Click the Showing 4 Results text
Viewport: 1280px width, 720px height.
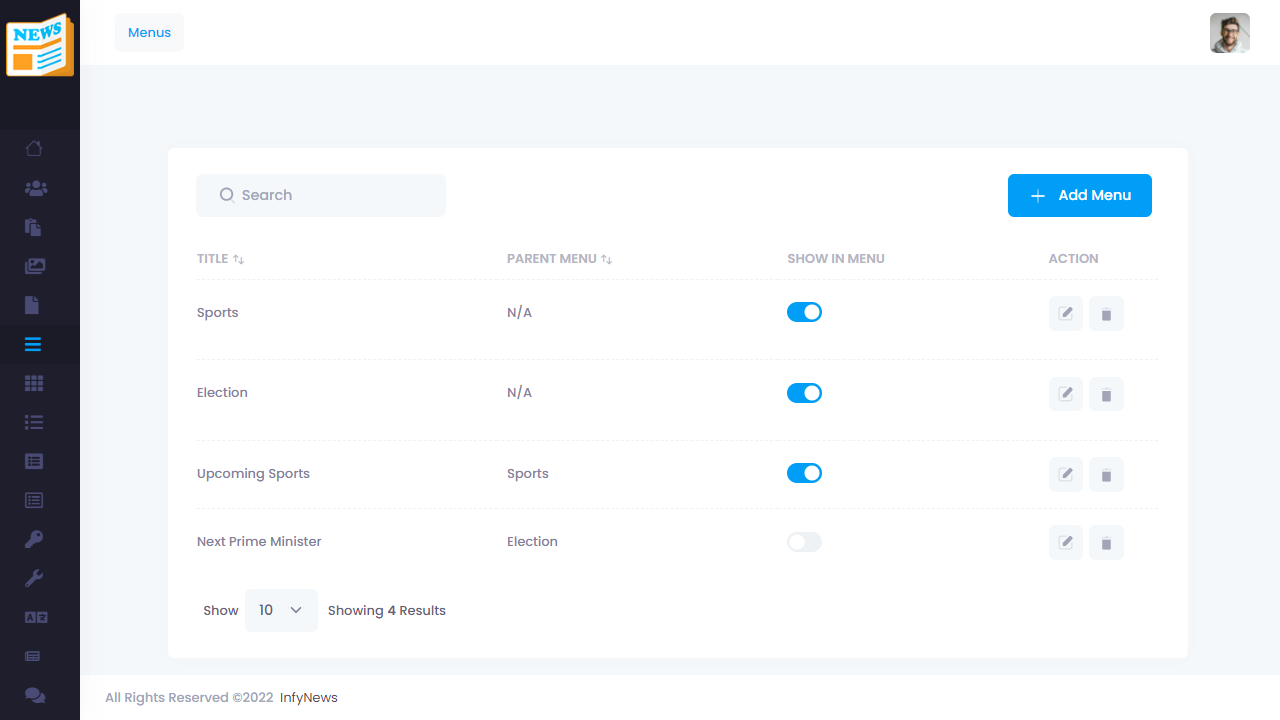click(387, 610)
